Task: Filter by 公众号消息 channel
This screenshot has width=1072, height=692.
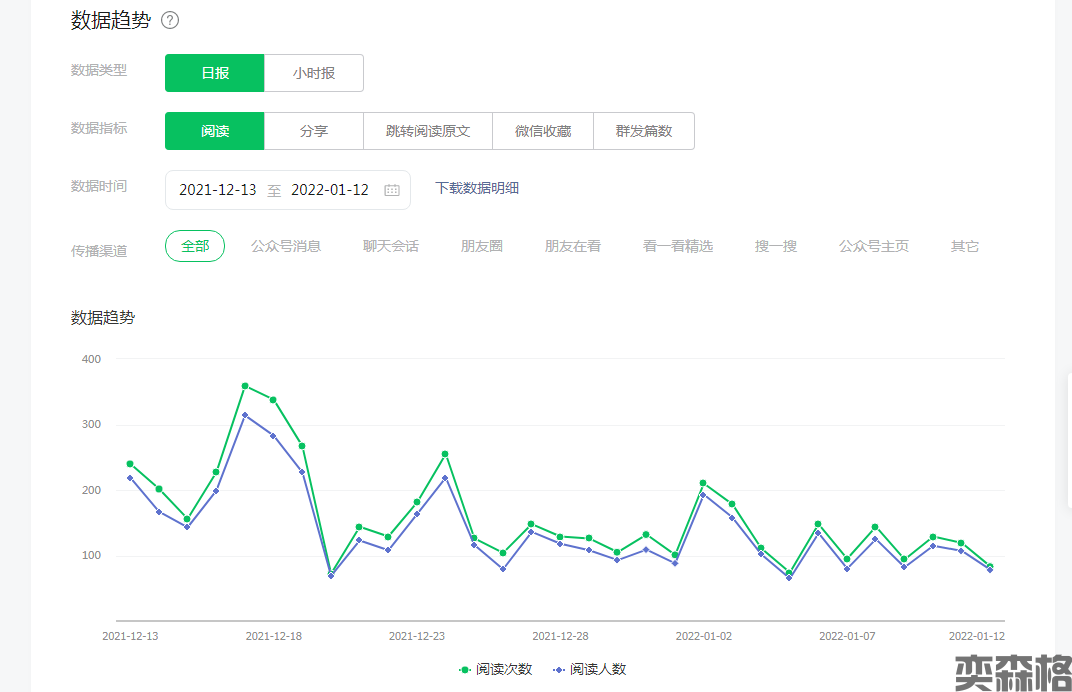Action: click(x=286, y=246)
